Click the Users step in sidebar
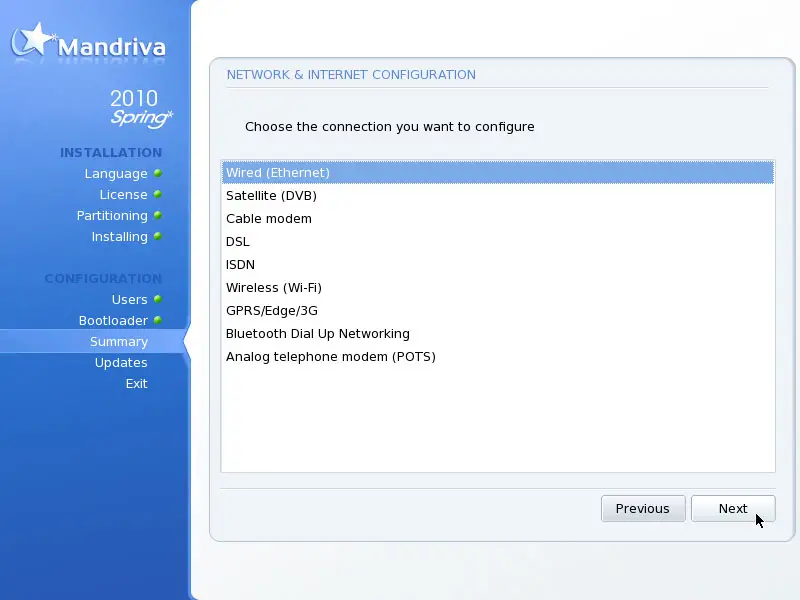Viewport: 800px width, 600px height. point(130,299)
